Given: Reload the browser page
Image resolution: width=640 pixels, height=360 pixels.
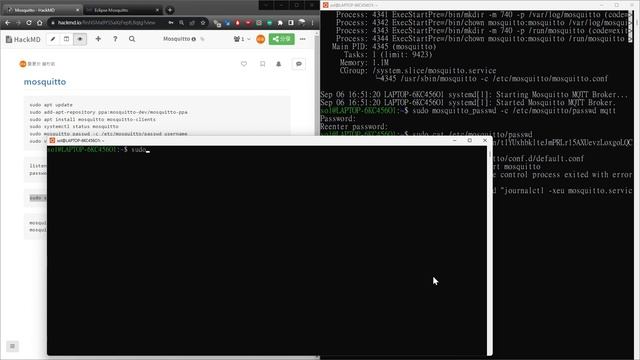Looking at the screenshot, I should pyautogui.click(x=29, y=22).
